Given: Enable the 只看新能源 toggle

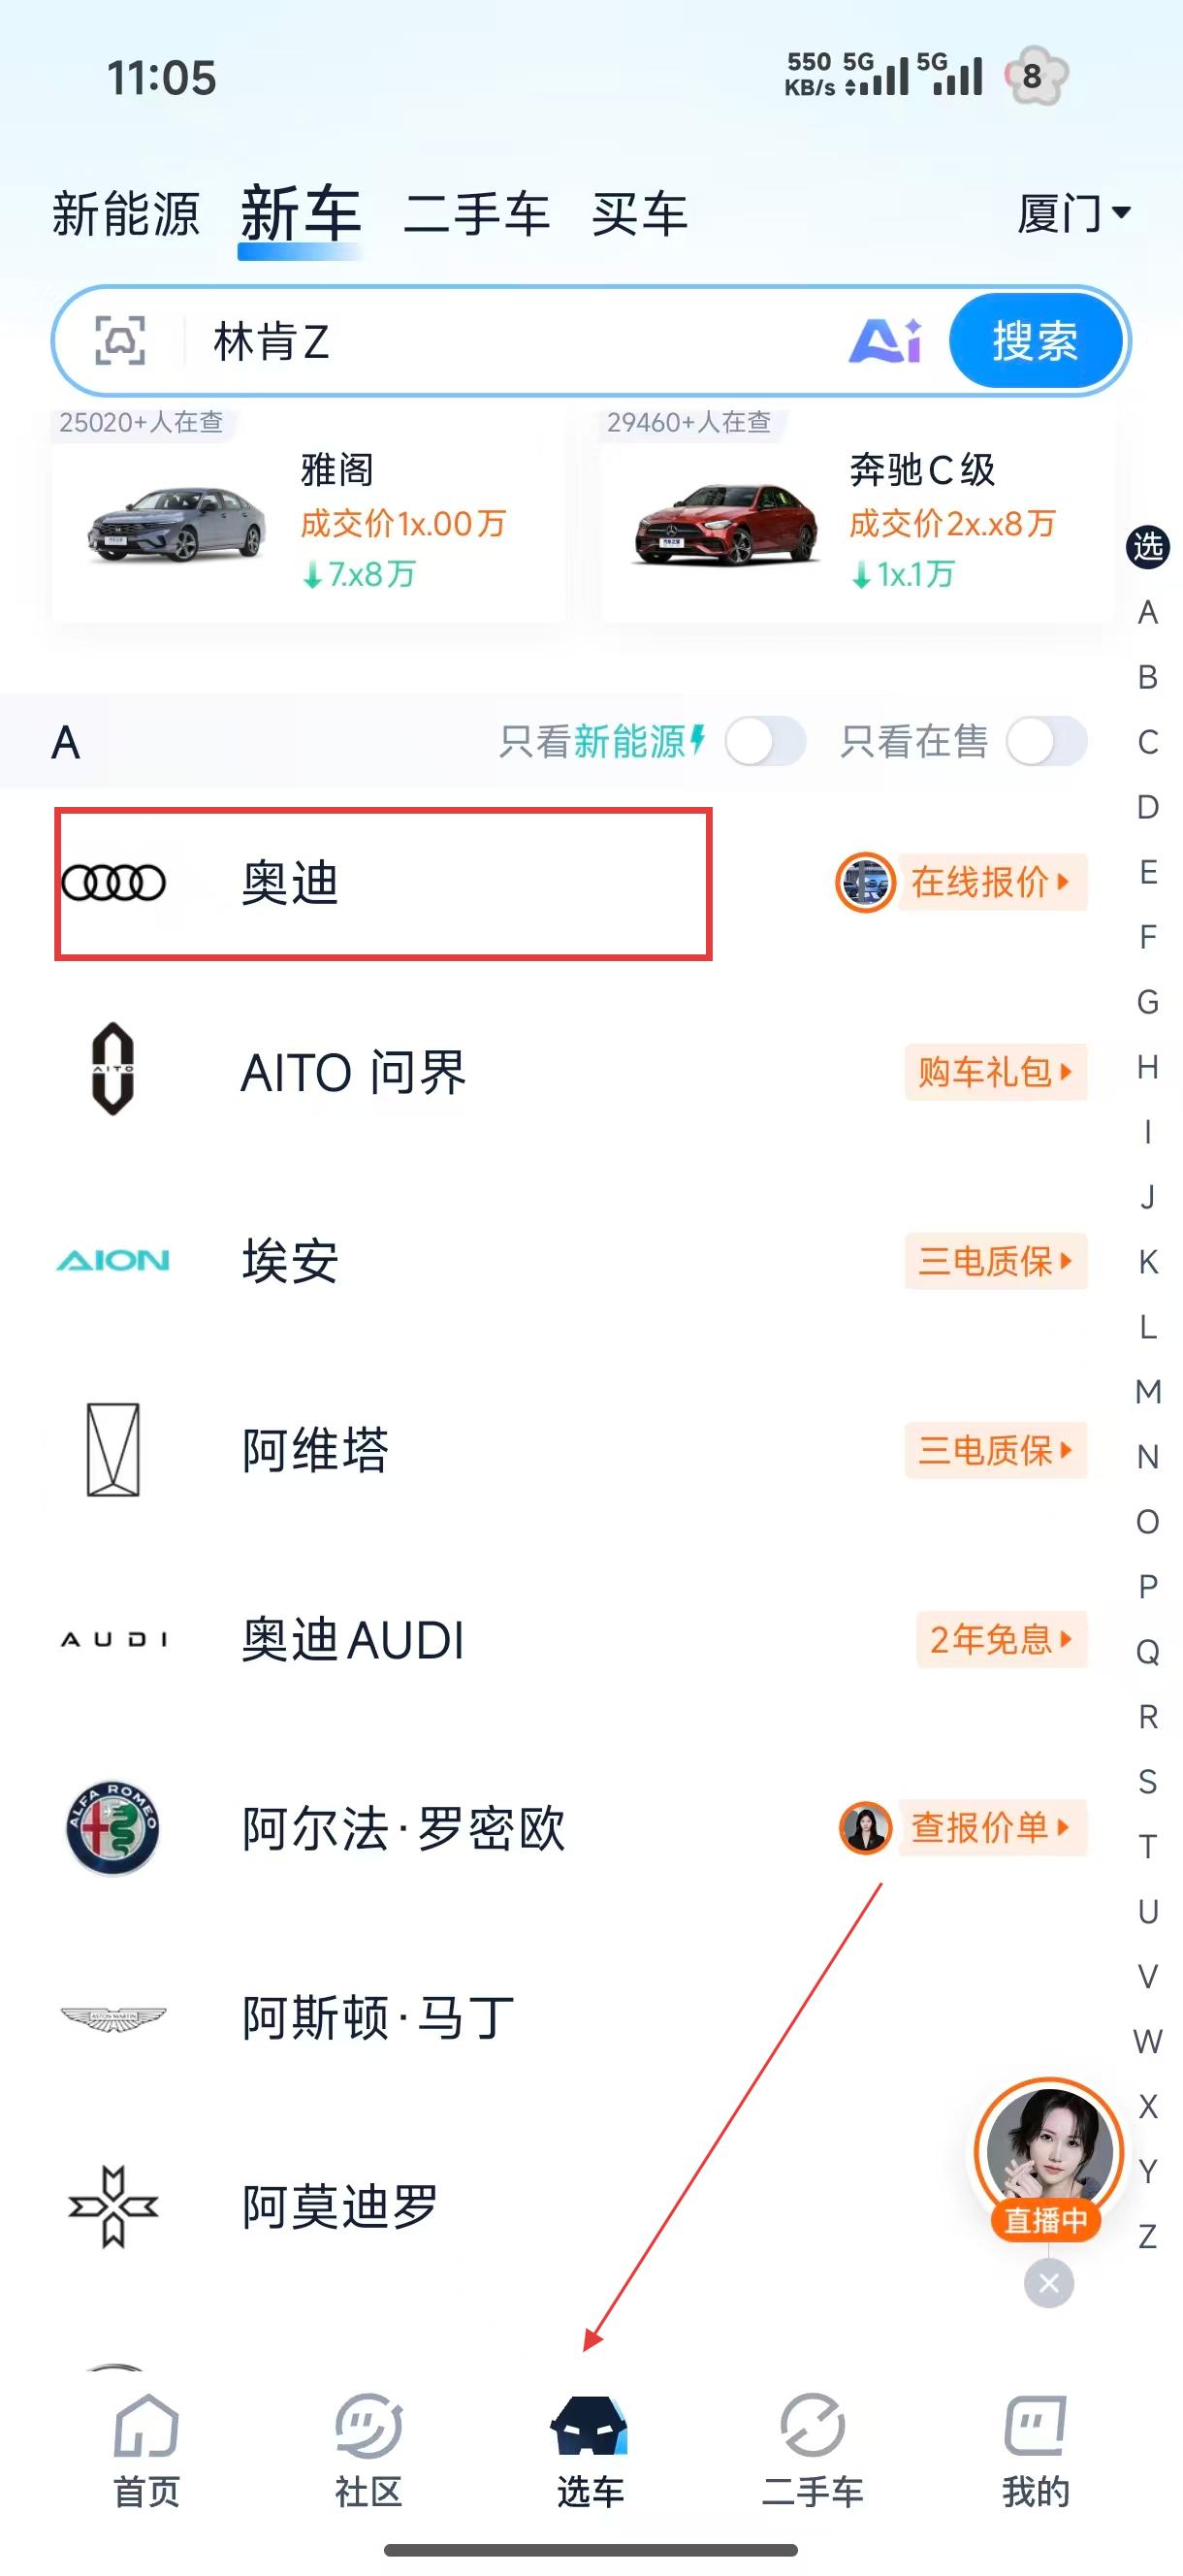Looking at the screenshot, I should 765,742.
